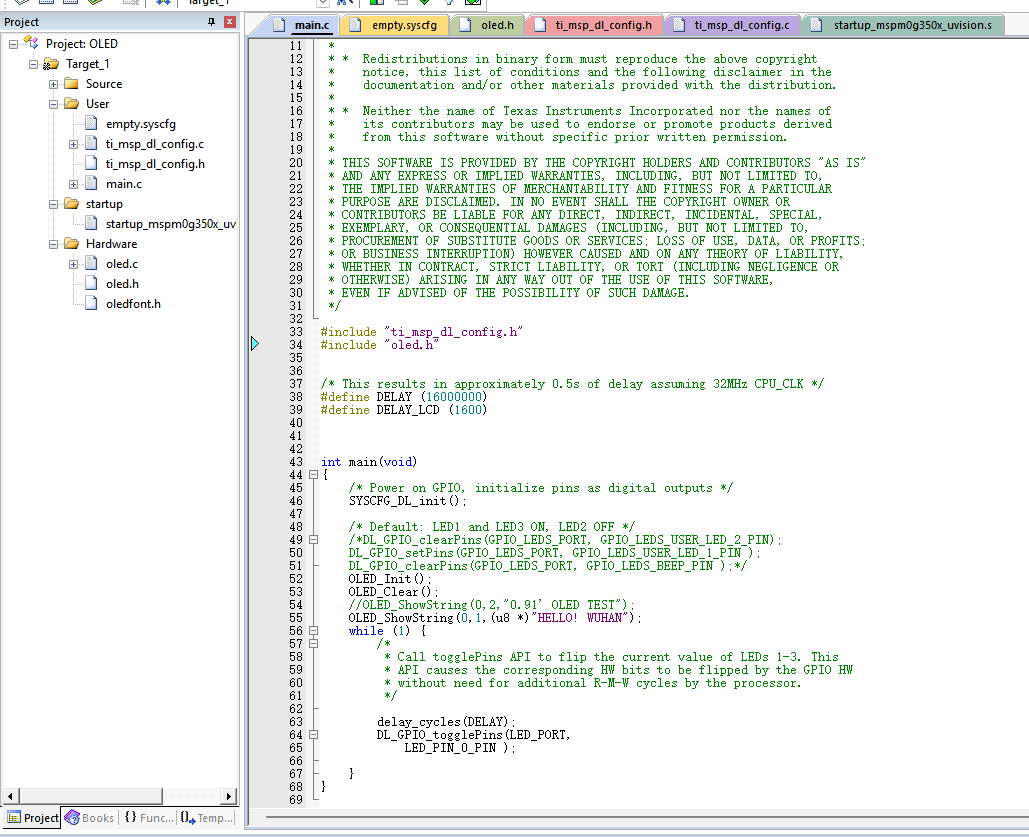Click the User group folder icon

point(71,104)
